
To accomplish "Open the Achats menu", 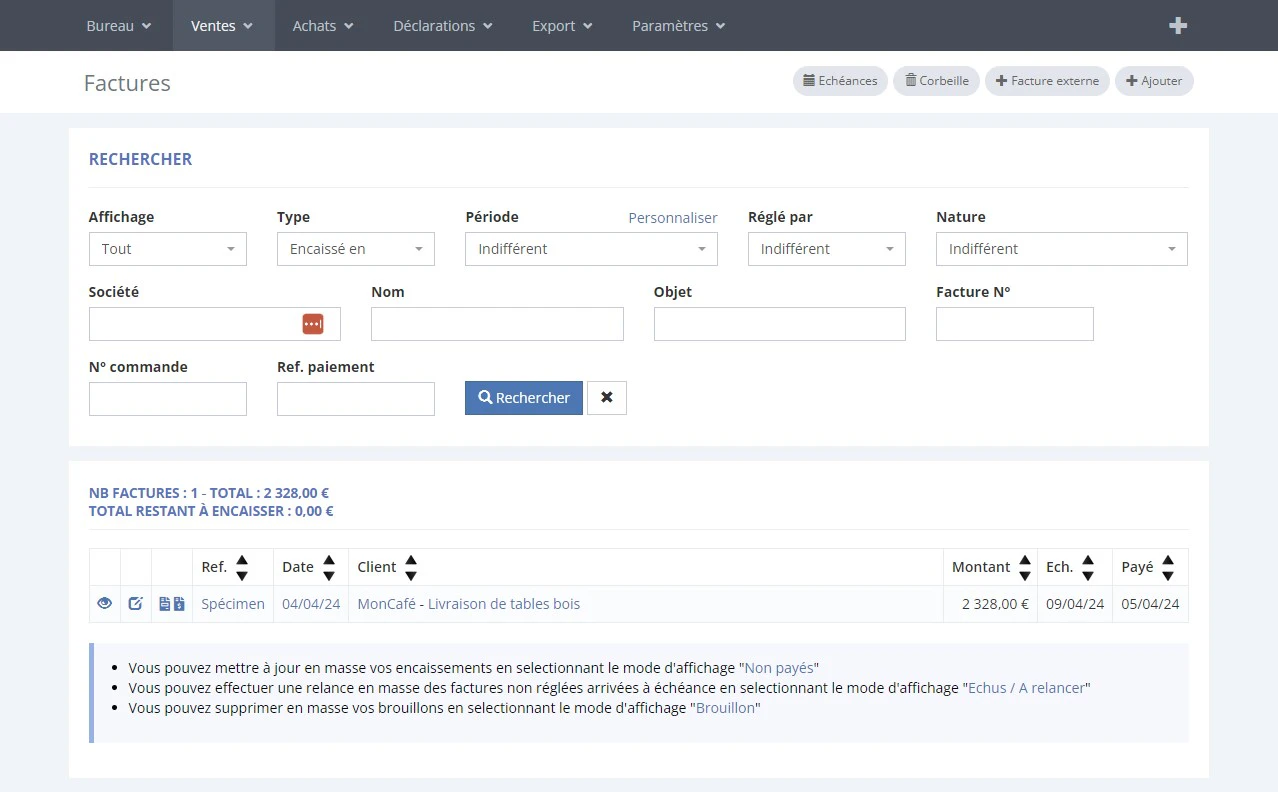I will point(323,26).
